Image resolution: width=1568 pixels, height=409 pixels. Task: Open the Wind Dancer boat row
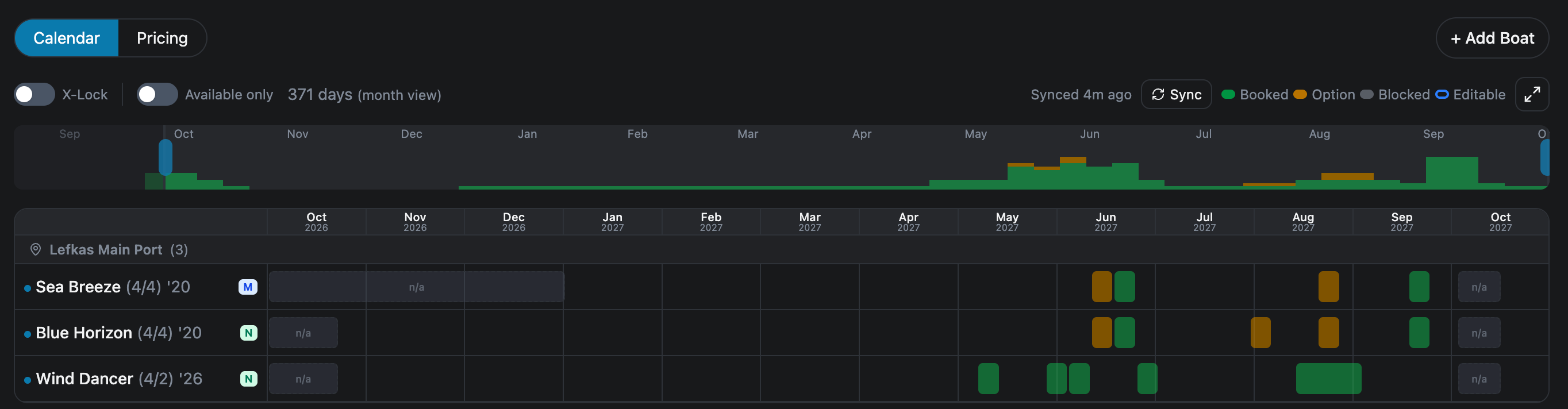[141, 379]
